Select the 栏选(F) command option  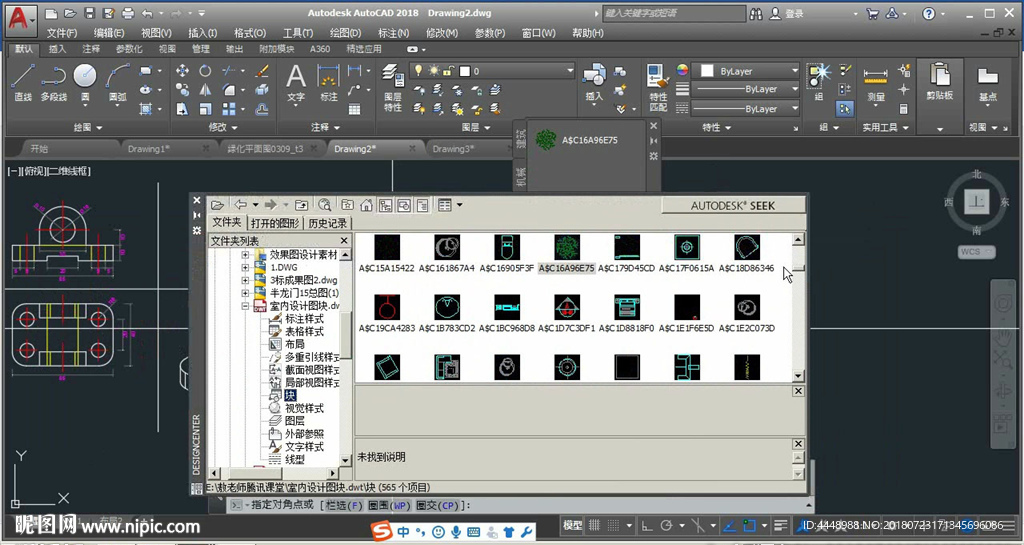click(x=344, y=505)
